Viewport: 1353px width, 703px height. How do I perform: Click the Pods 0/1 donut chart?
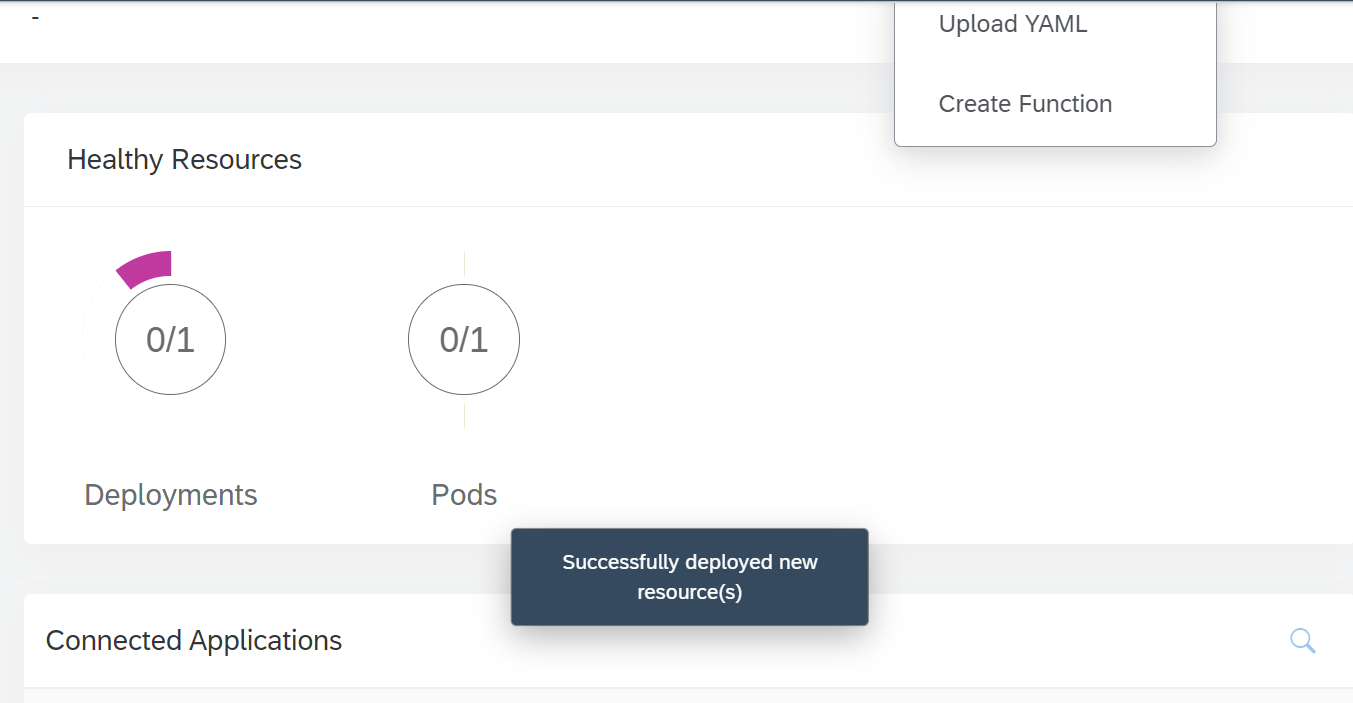pos(464,340)
